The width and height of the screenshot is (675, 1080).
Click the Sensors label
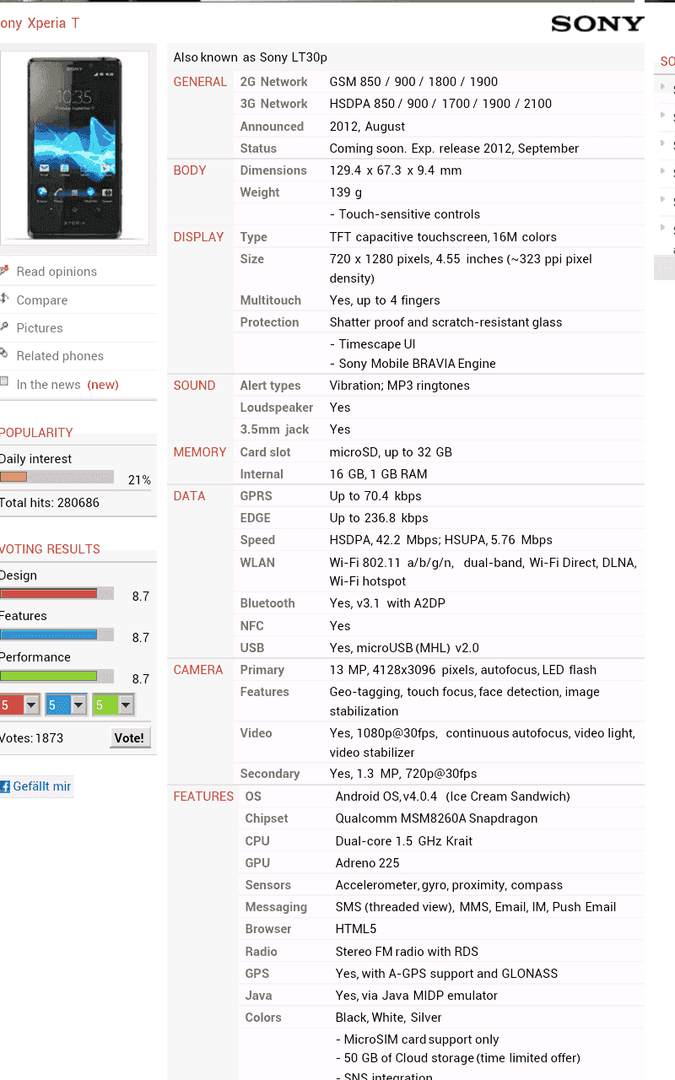pyautogui.click(x=268, y=885)
